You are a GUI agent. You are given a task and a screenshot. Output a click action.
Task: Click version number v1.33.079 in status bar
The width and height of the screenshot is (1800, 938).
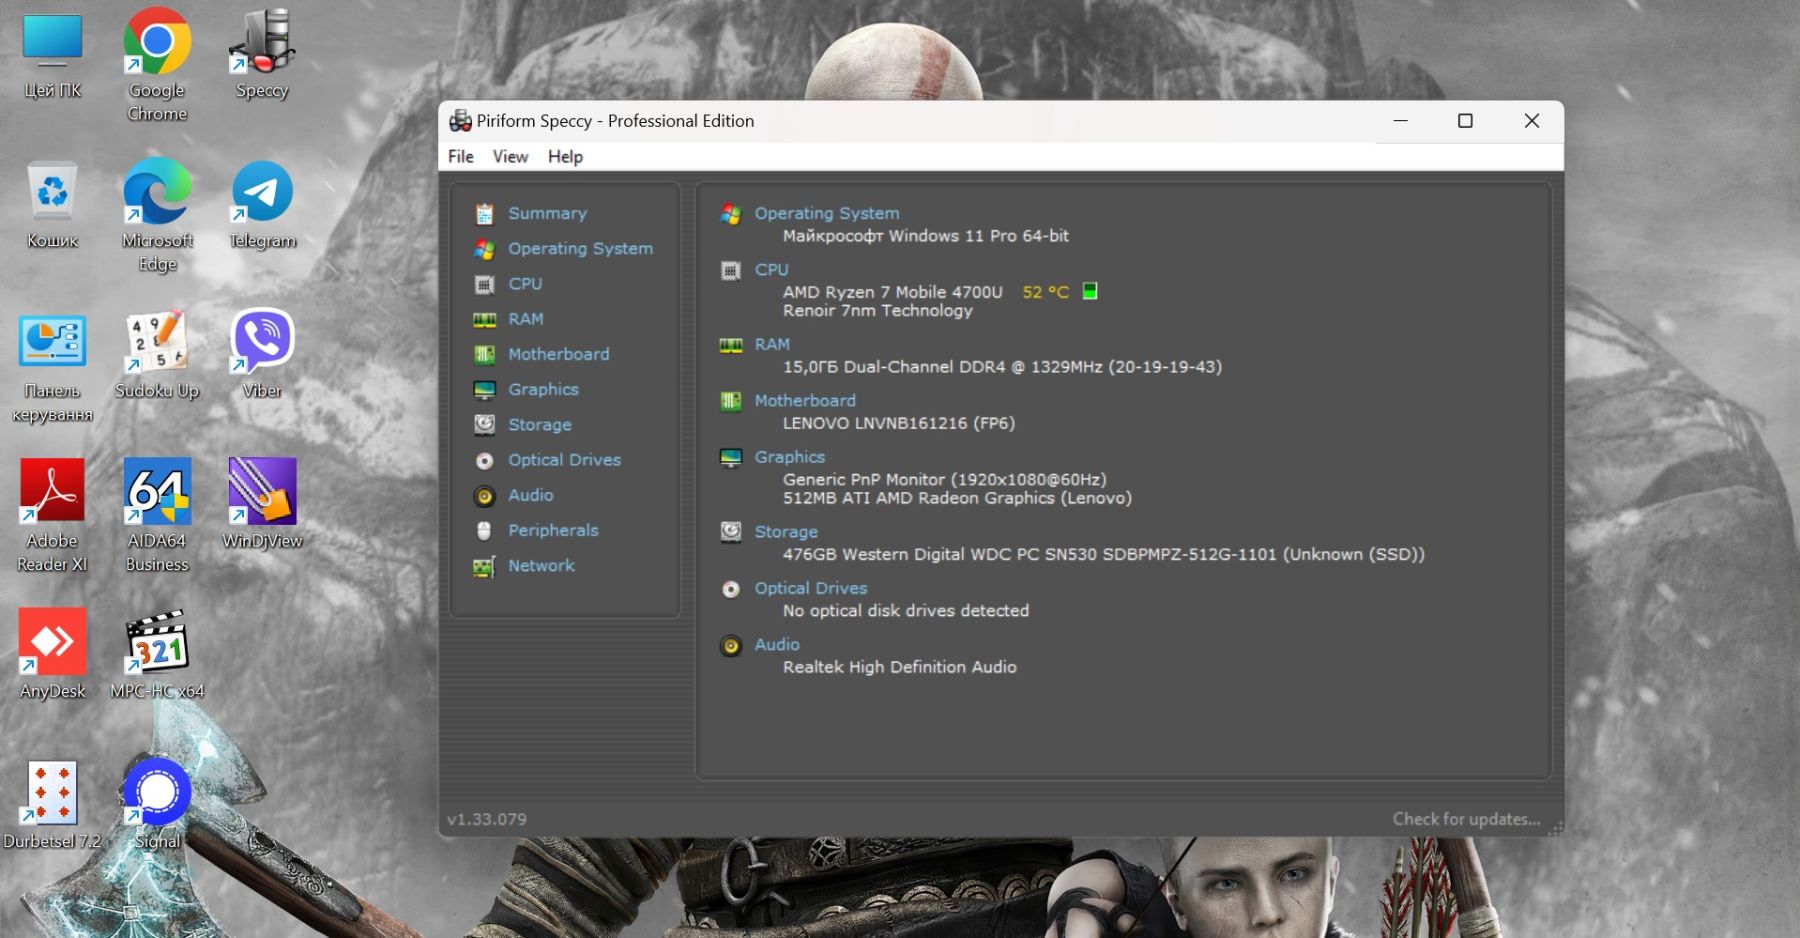click(487, 819)
